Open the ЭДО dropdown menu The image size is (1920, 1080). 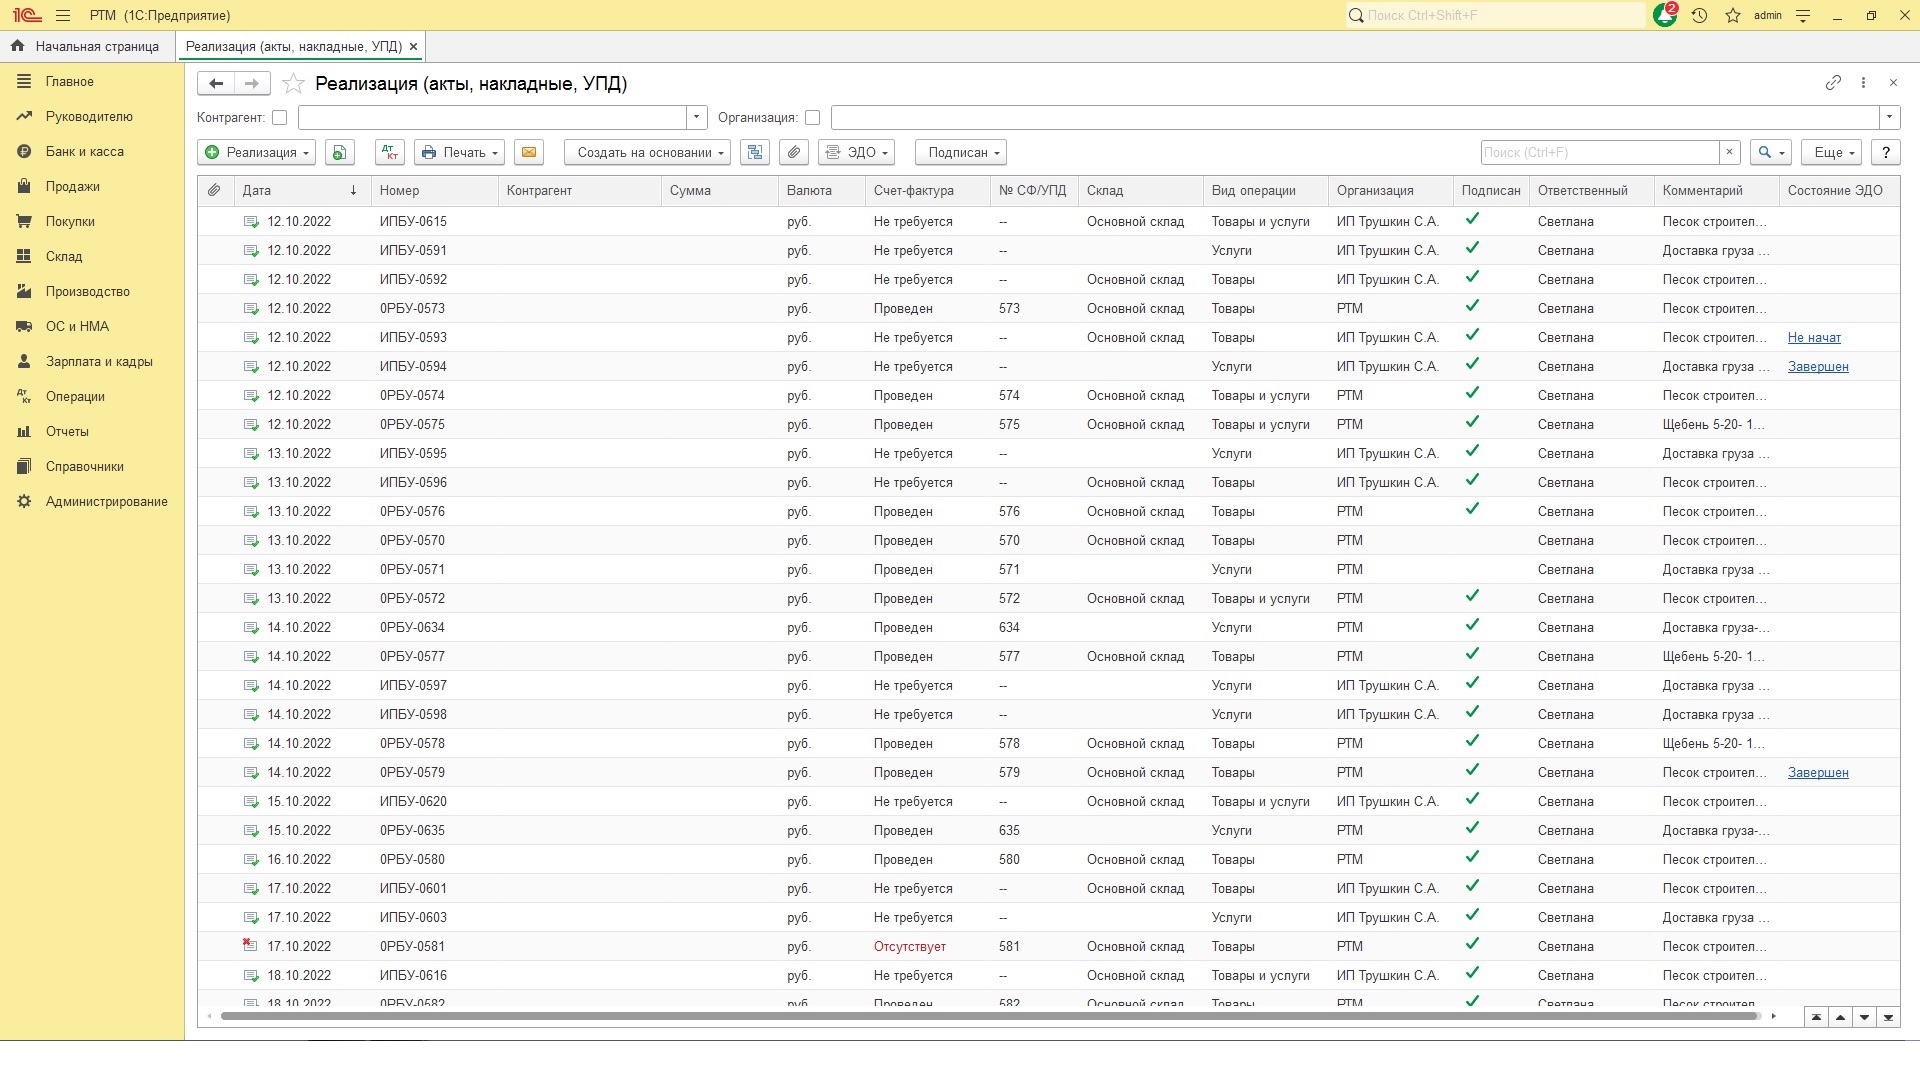(x=856, y=153)
